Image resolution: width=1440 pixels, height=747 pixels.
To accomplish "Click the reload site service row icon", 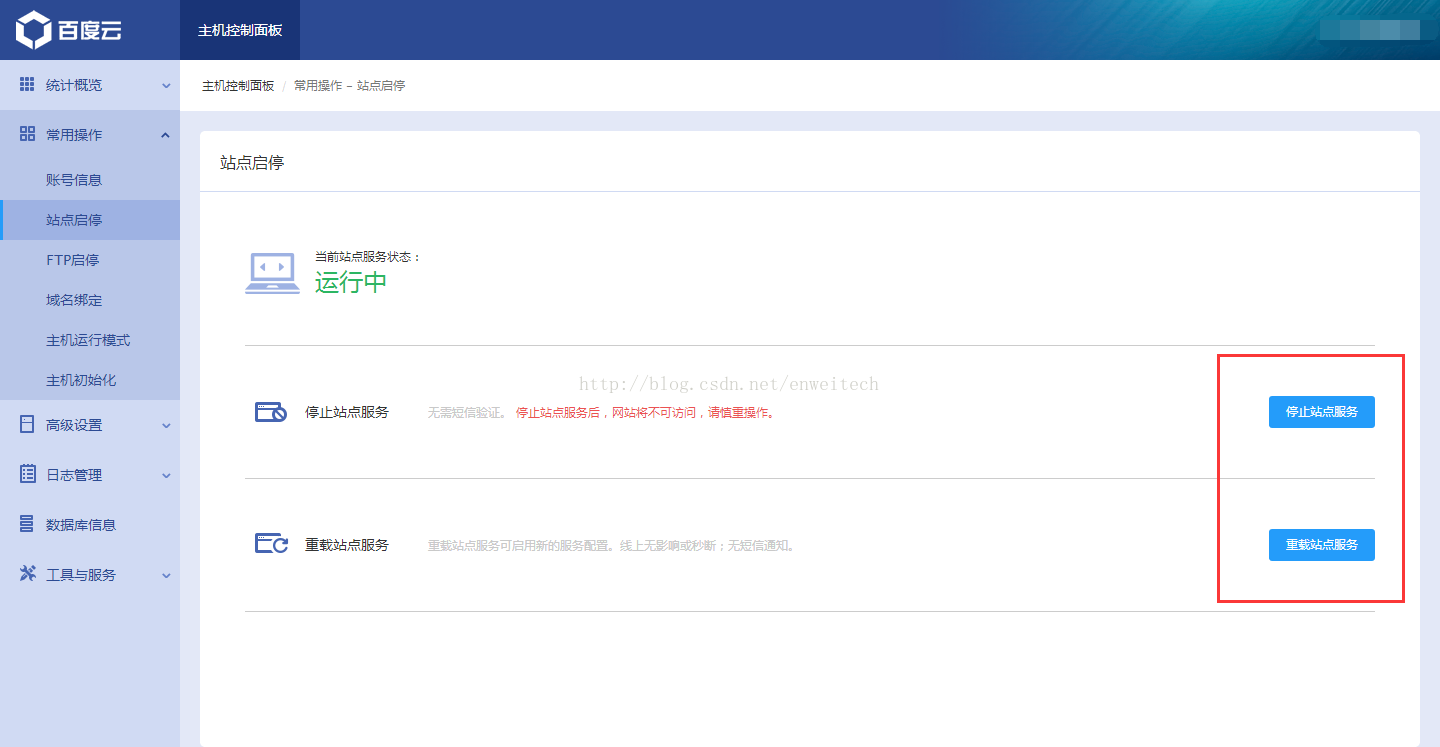I will (271, 545).
